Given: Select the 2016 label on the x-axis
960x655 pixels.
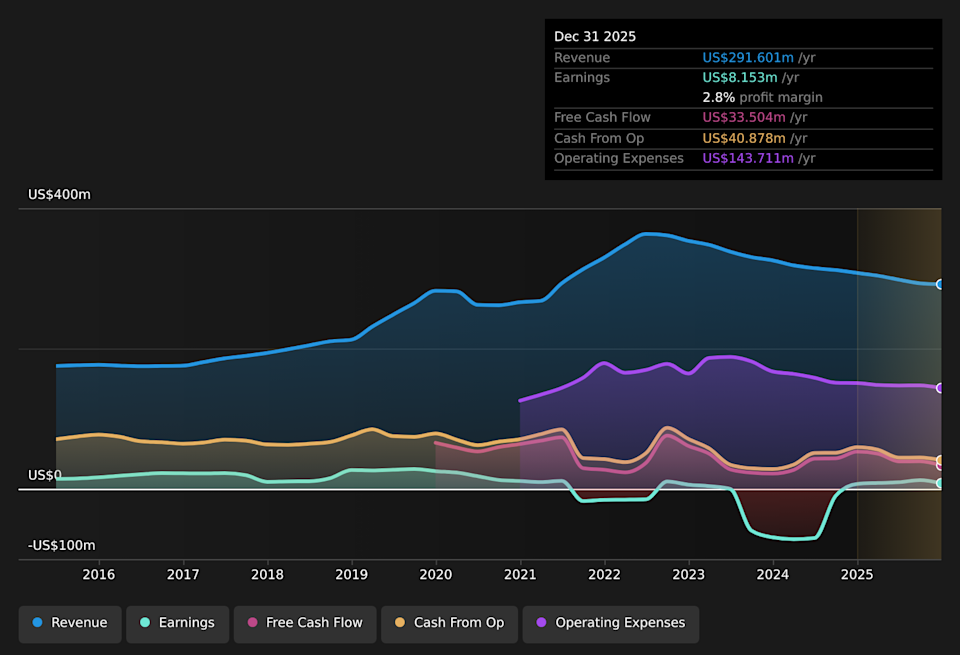Looking at the screenshot, I should pyautogui.click(x=98, y=574).
